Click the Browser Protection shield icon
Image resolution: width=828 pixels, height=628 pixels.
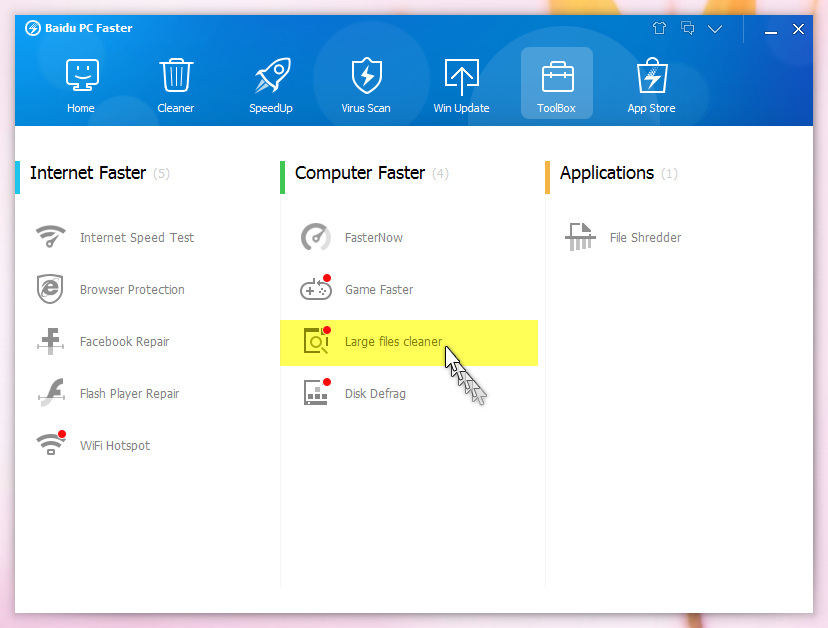point(50,289)
